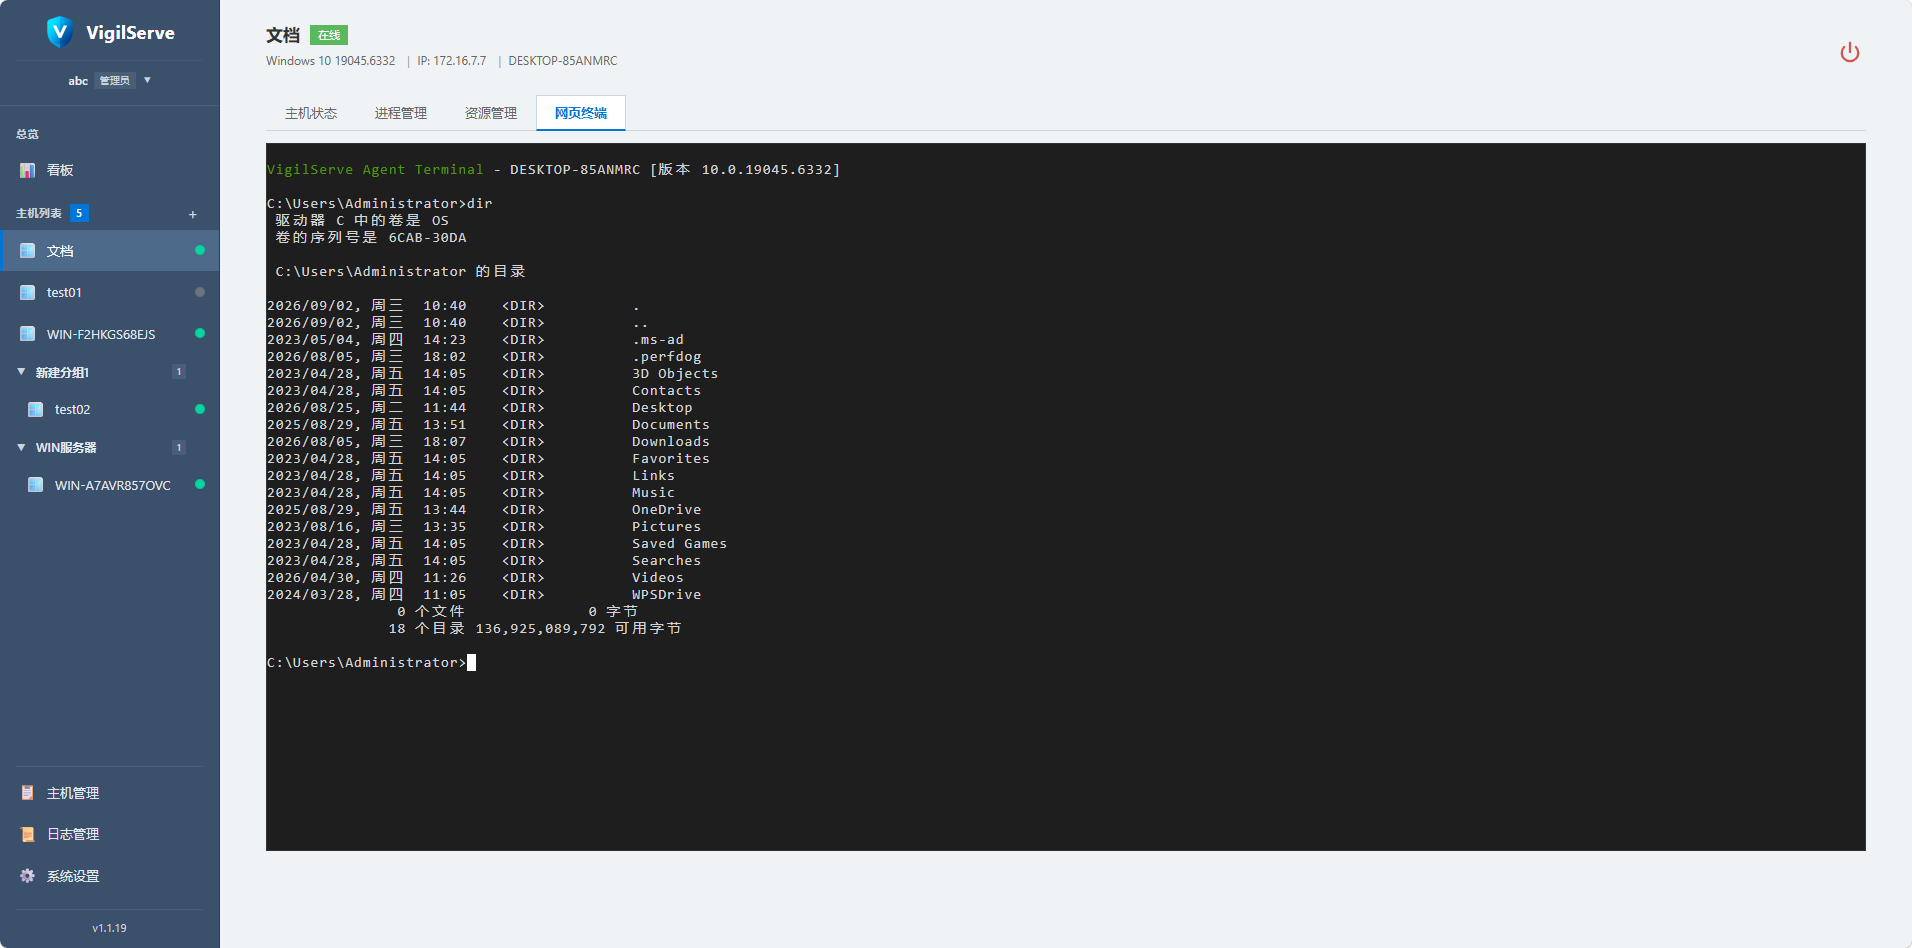Click the VigilServe Agent Terminal header line
This screenshot has width=1912, height=948.
554,170
